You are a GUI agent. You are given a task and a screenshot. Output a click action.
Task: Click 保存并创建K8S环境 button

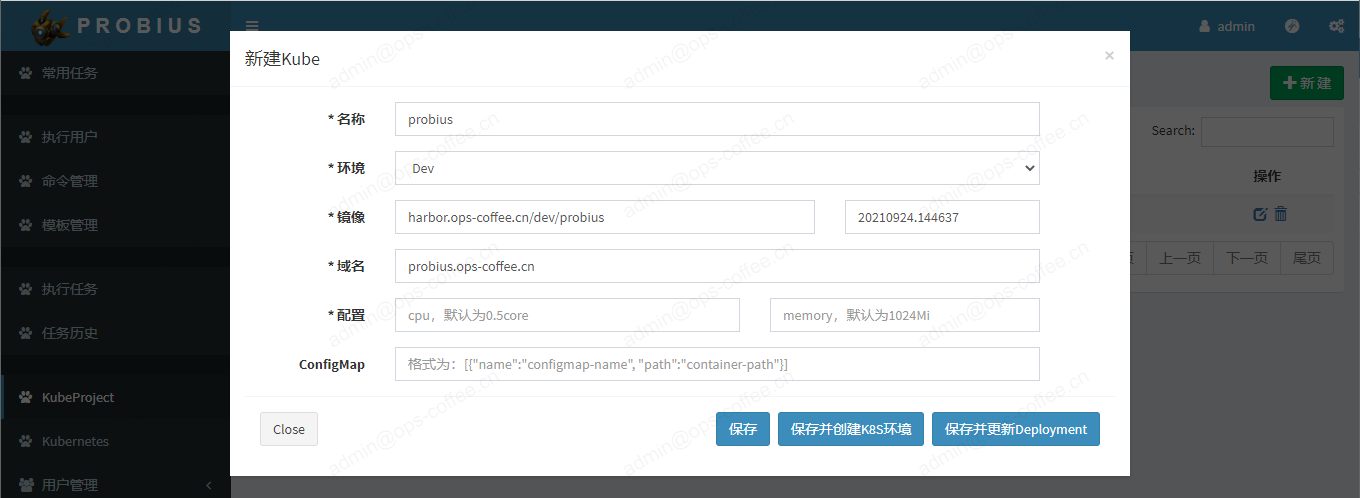(850, 429)
